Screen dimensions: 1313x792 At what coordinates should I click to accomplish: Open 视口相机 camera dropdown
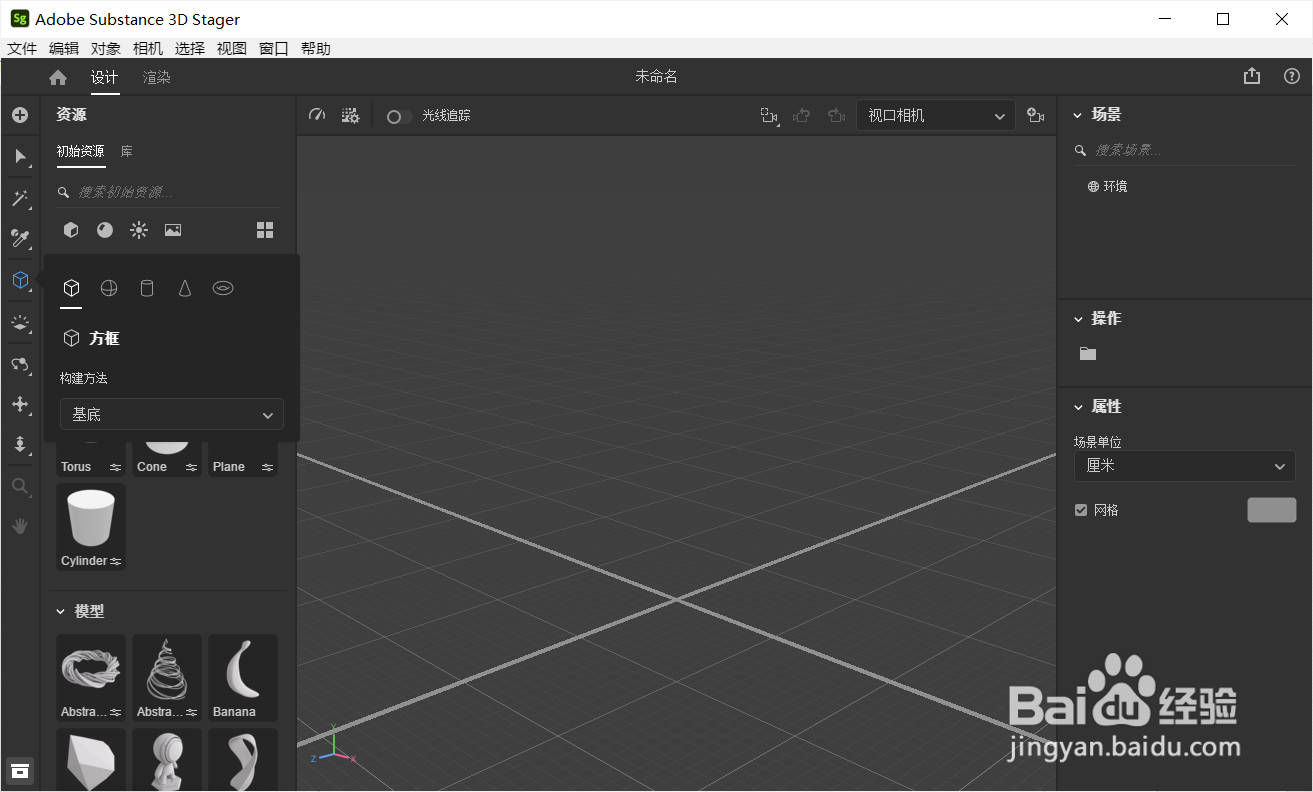[936, 116]
